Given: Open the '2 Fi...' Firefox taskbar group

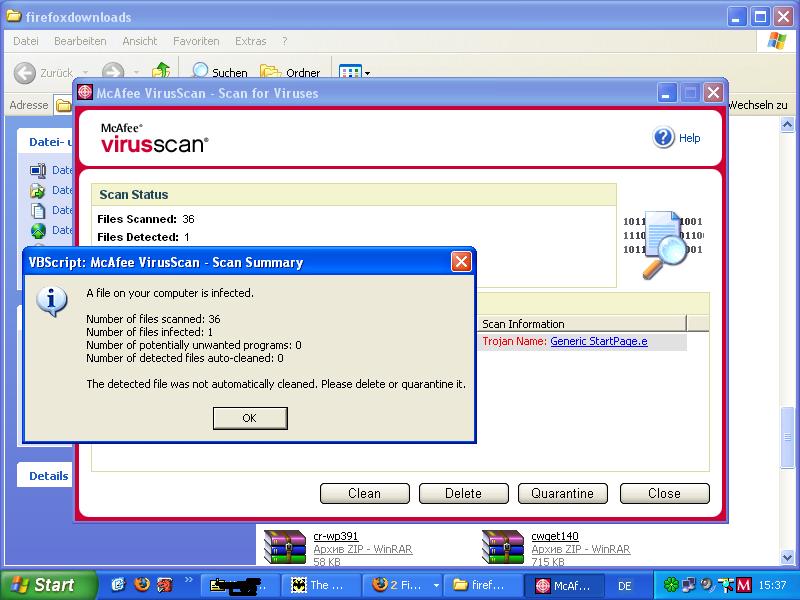Looking at the screenshot, I should point(403,585).
